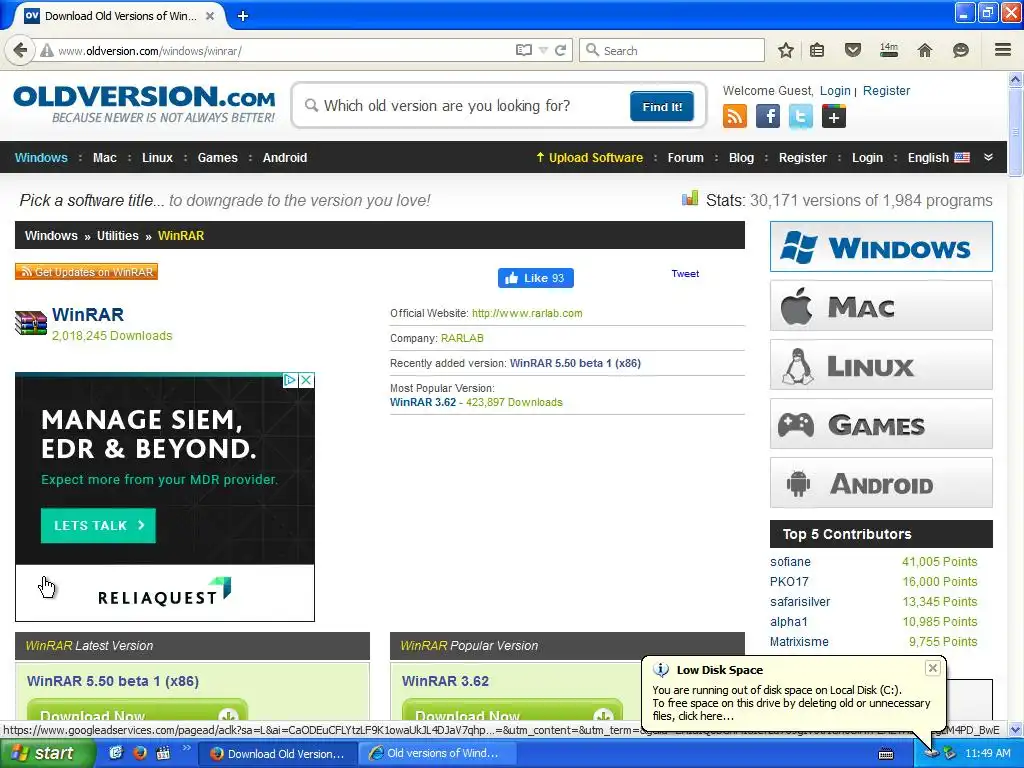Click the browser back arrow button
The height and width of the screenshot is (768, 1024).
[x=20, y=50]
